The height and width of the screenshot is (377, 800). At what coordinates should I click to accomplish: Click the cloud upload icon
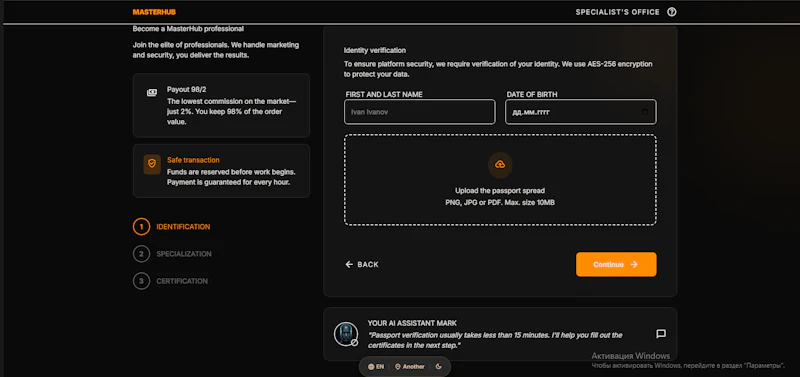click(x=500, y=164)
